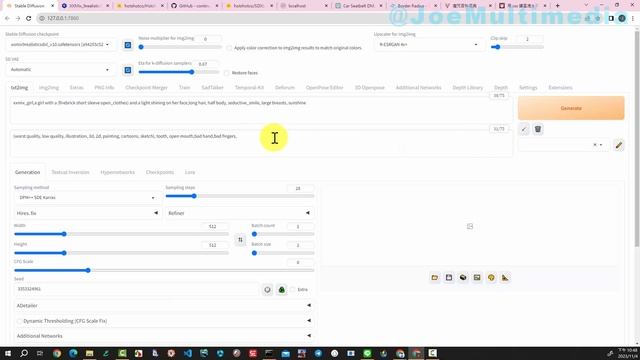Open the Checkpoint Merger tab
The width and height of the screenshot is (640, 360).
pos(146,88)
